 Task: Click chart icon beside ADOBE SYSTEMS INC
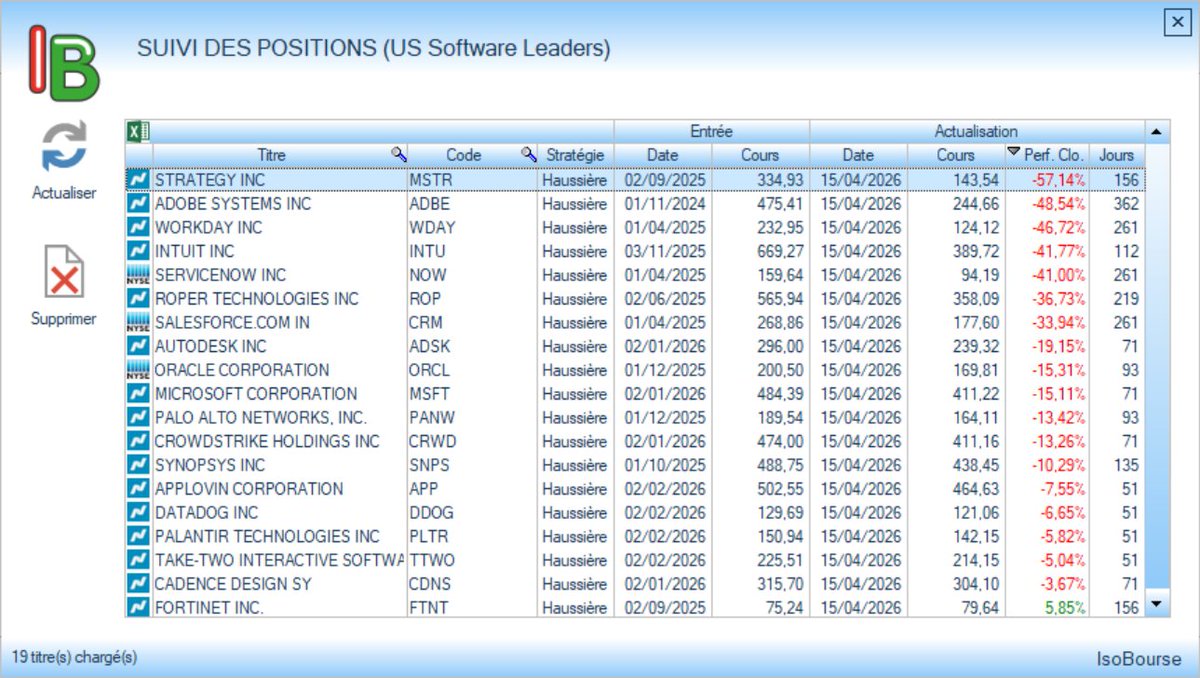138,203
